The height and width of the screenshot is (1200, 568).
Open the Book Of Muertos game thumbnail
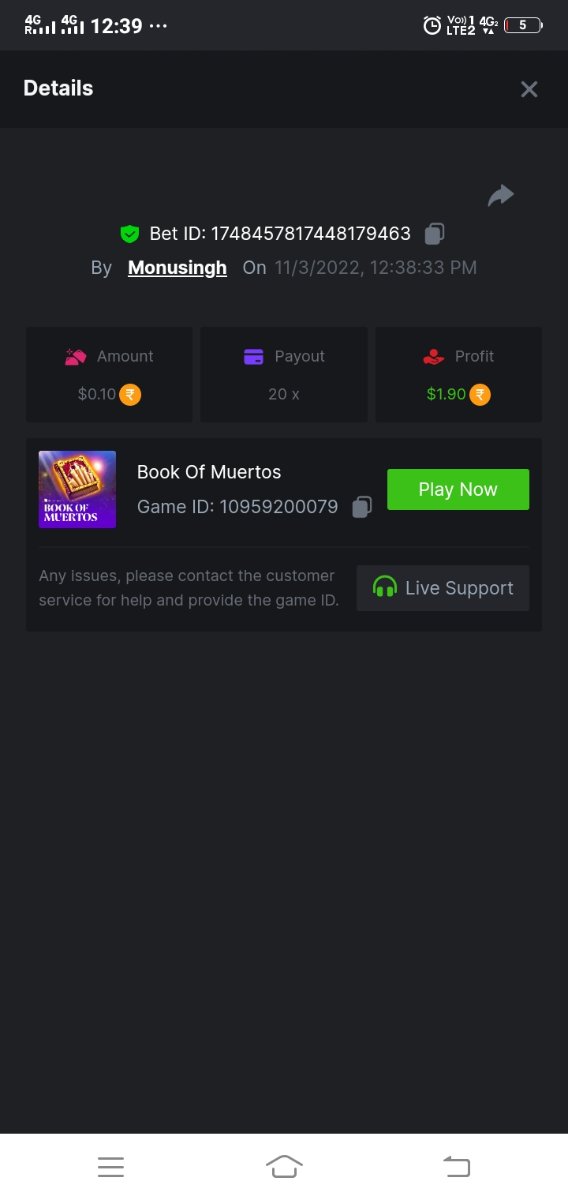point(77,489)
